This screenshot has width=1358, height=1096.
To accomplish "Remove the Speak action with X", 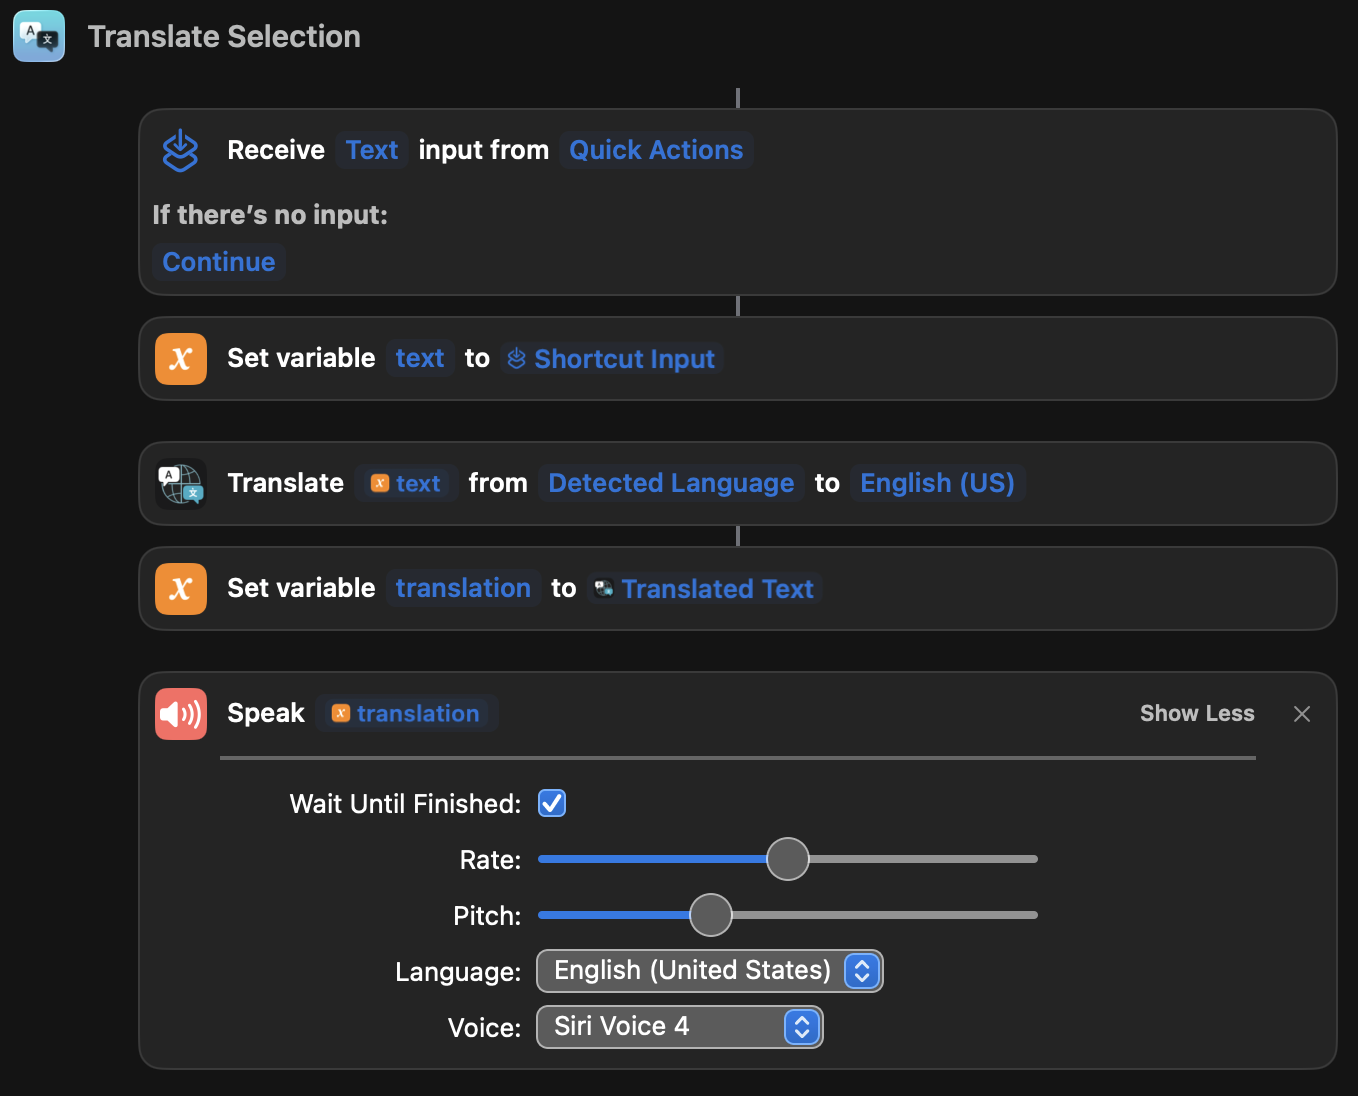I will click(x=1301, y=714).
